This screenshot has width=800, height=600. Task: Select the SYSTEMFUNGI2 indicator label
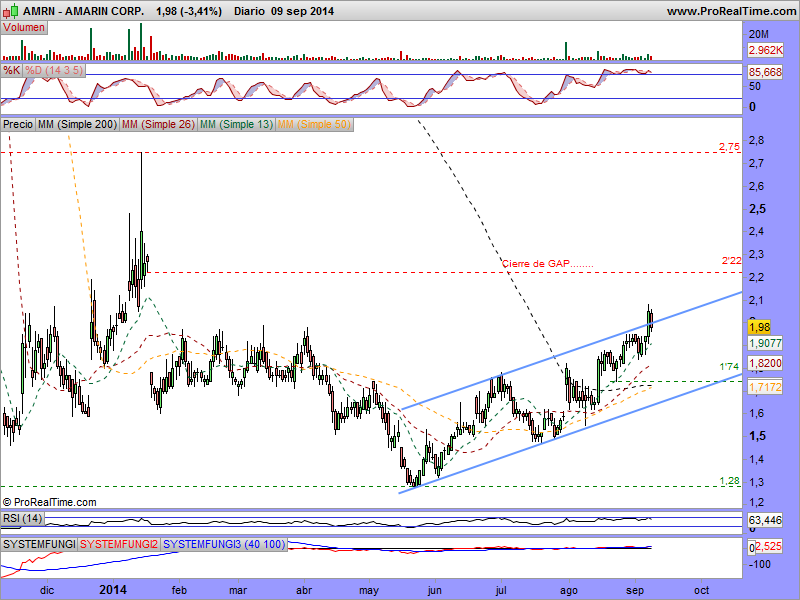pos(119,544)
